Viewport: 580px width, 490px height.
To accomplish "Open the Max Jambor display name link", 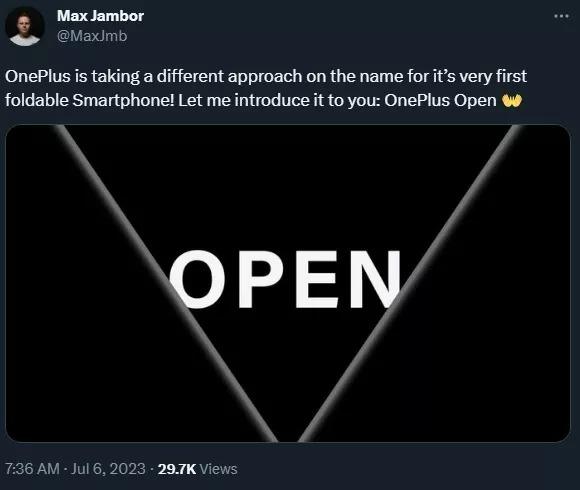I will click(x=100, y=16).
